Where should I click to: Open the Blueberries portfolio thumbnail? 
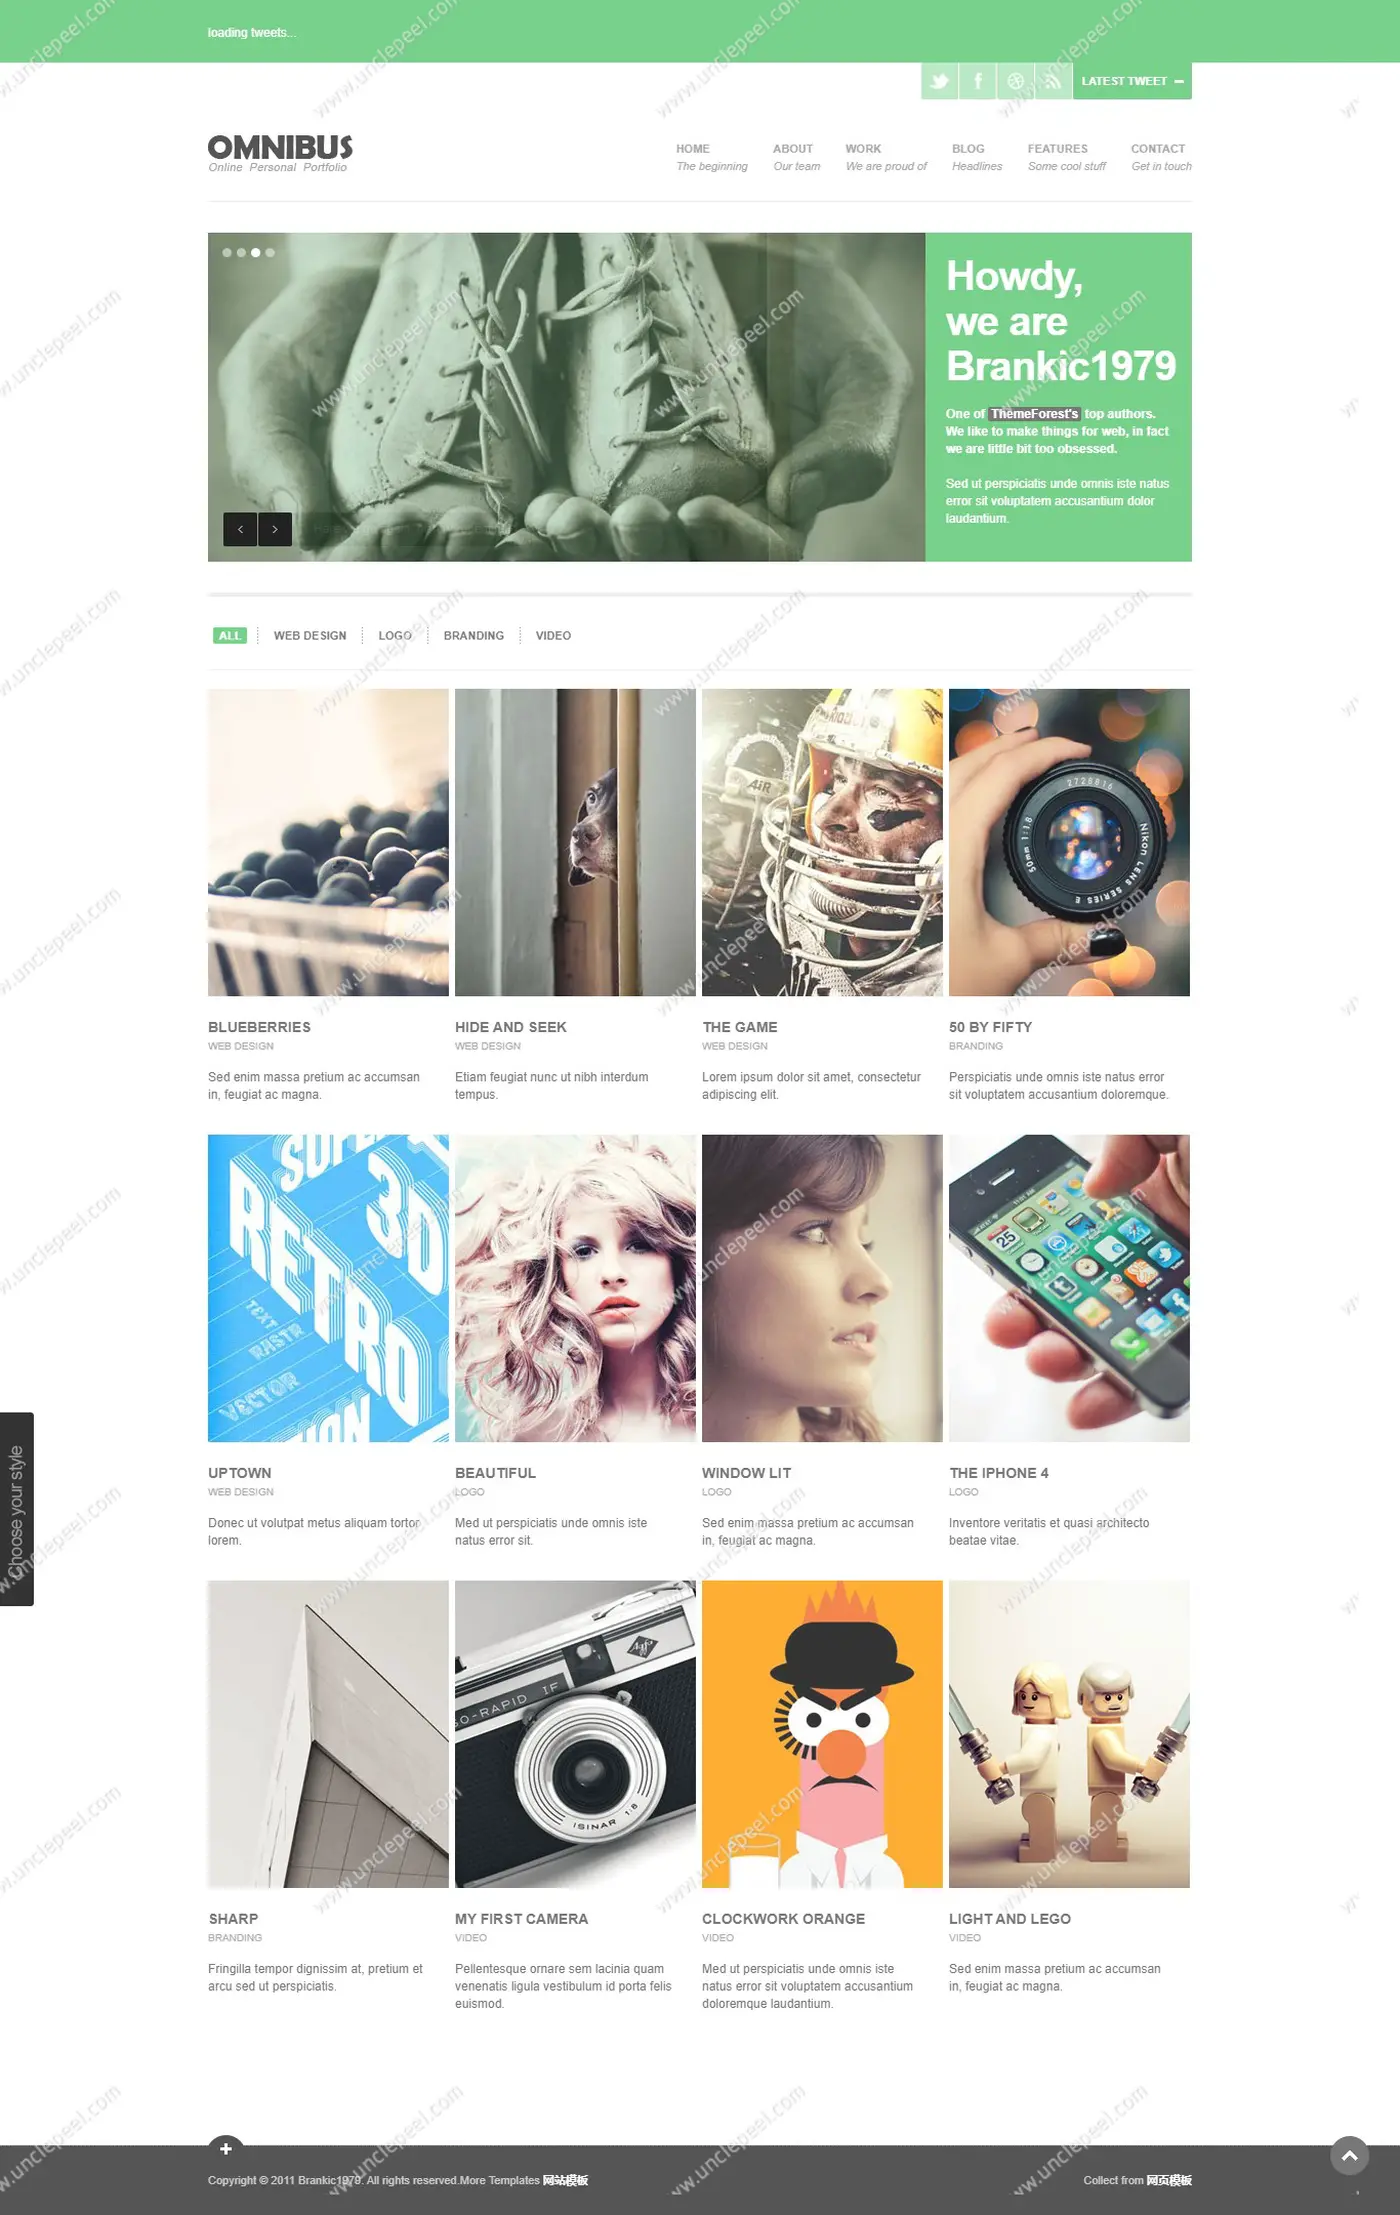(328, 842)
